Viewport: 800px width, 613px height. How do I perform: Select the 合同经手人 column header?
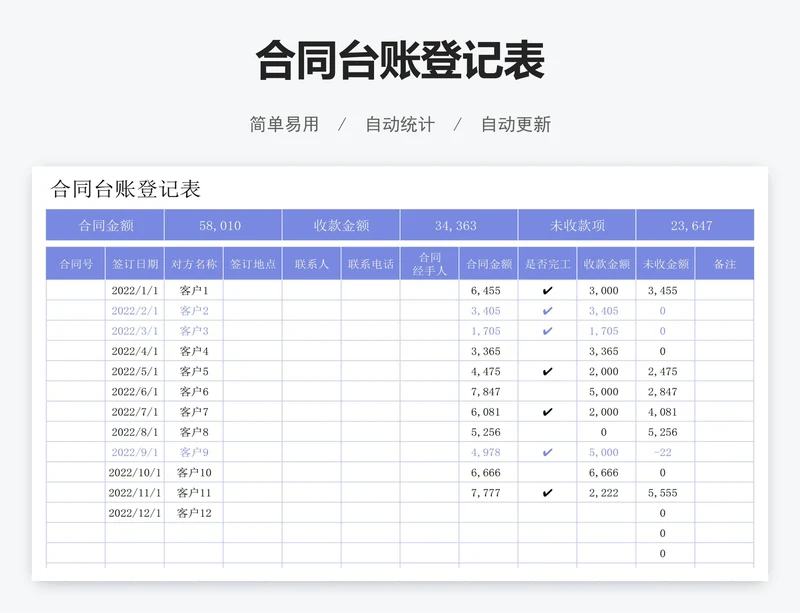pos(430,264)
